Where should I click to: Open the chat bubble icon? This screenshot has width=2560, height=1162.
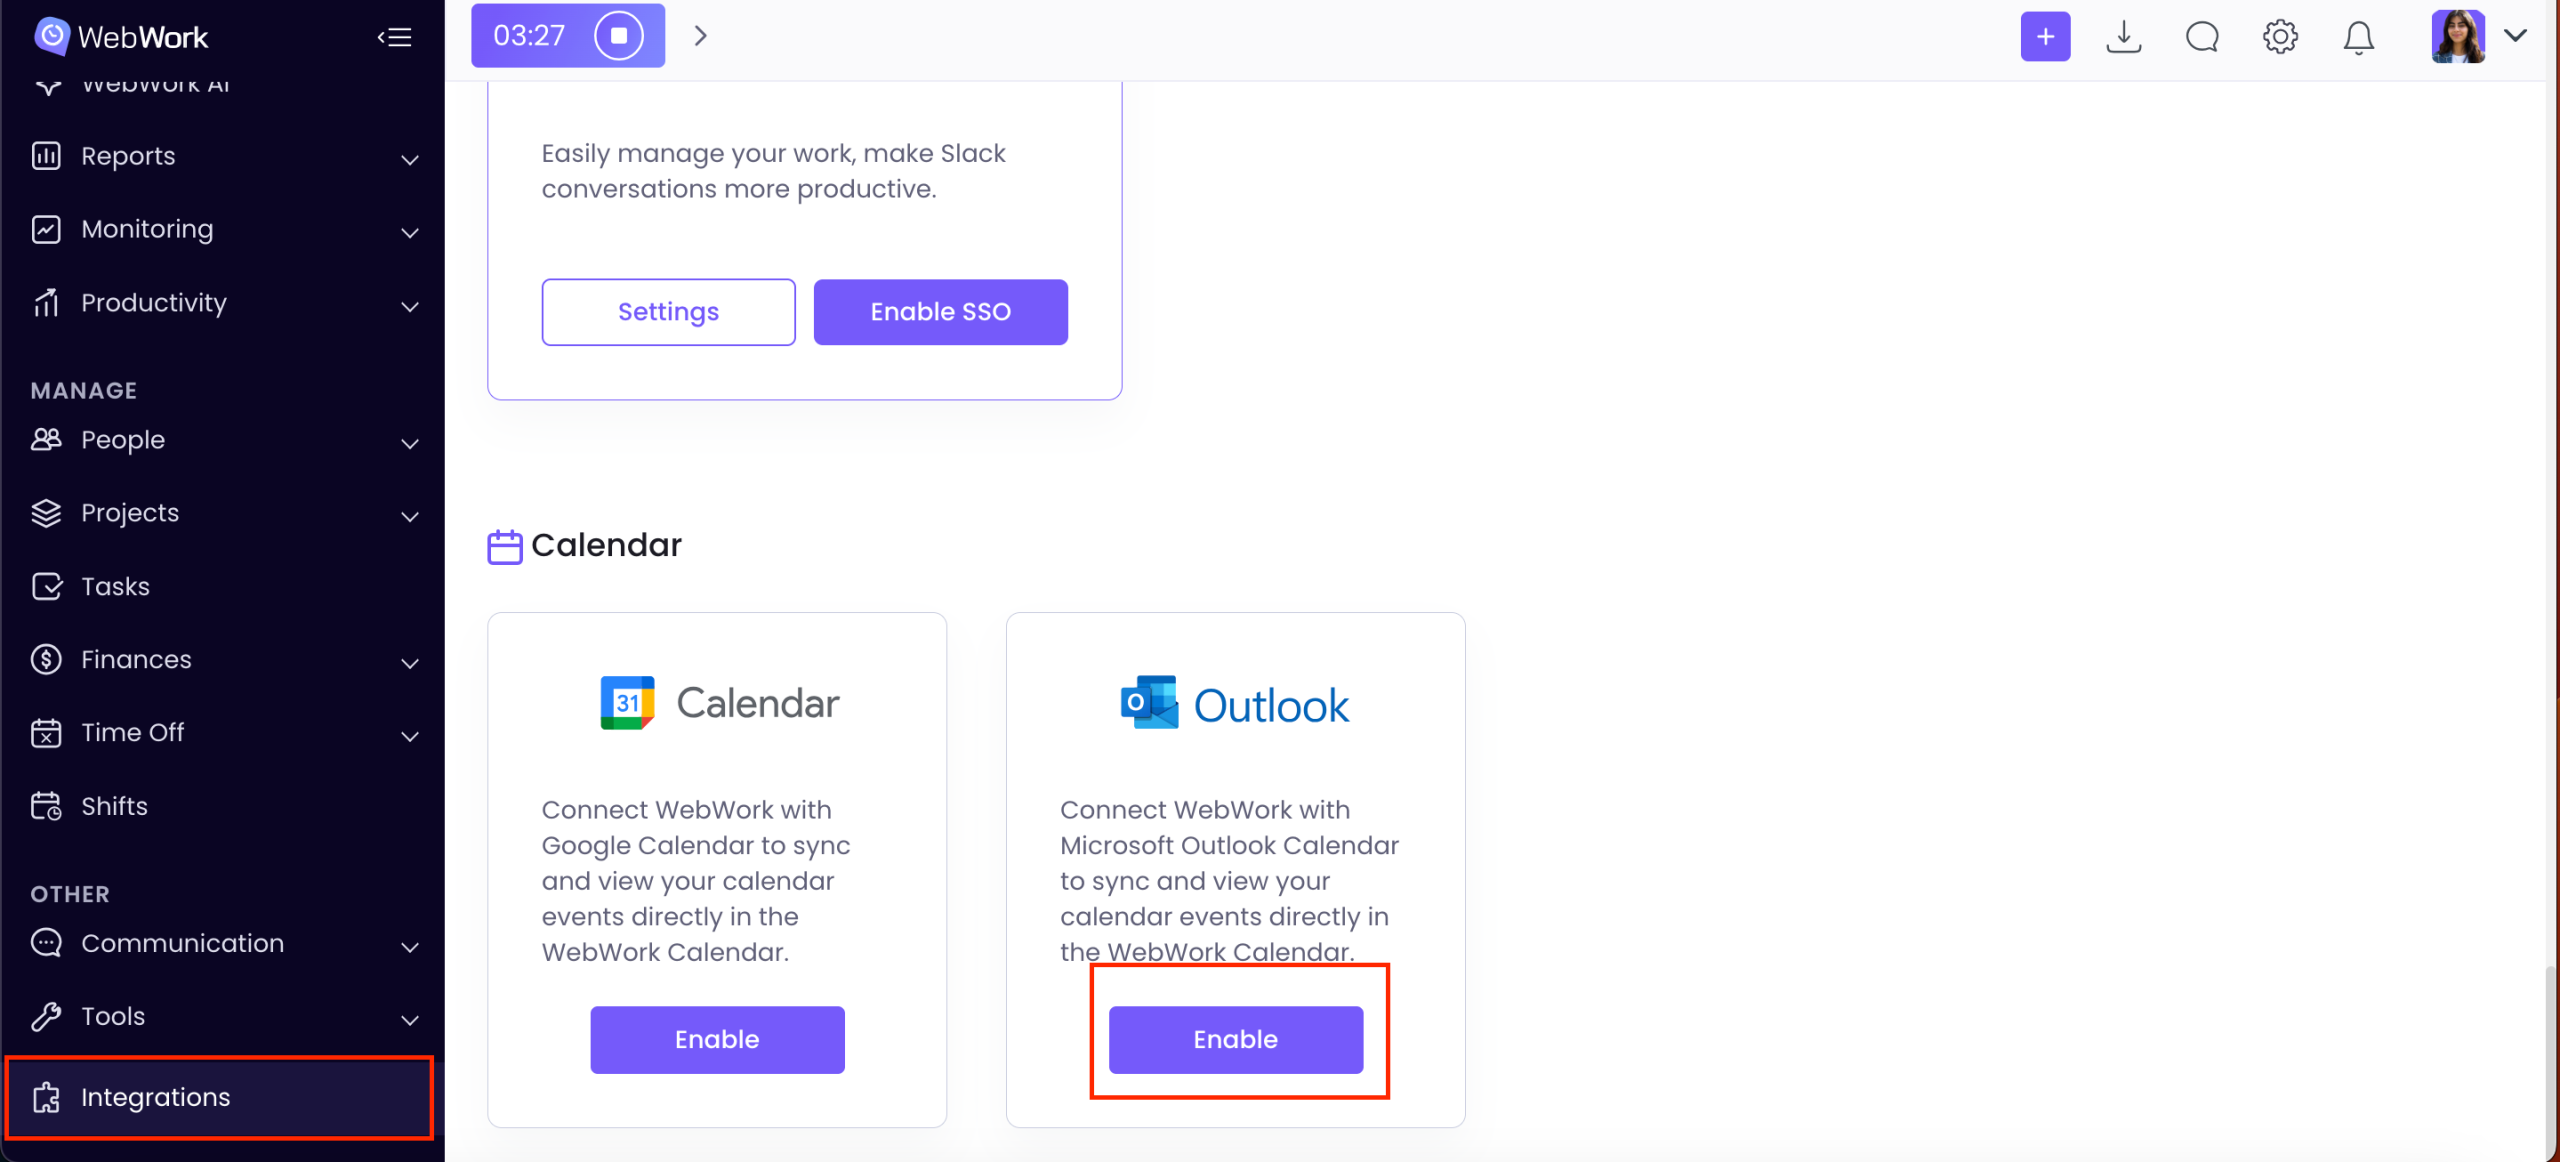click(x=2202, y=37)
